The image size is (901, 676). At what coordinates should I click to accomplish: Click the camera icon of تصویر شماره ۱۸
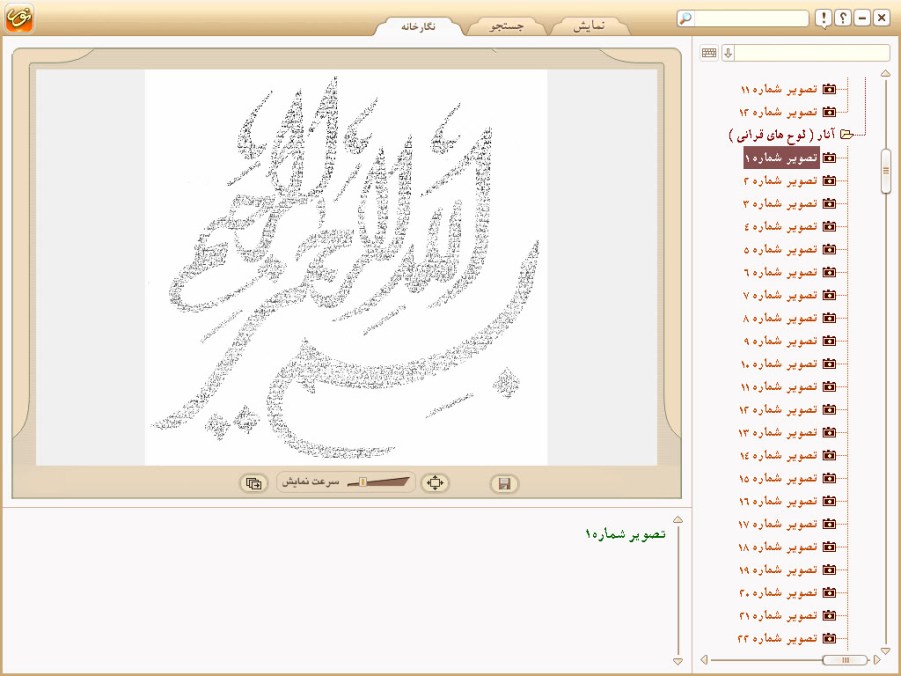click(829, 547)
